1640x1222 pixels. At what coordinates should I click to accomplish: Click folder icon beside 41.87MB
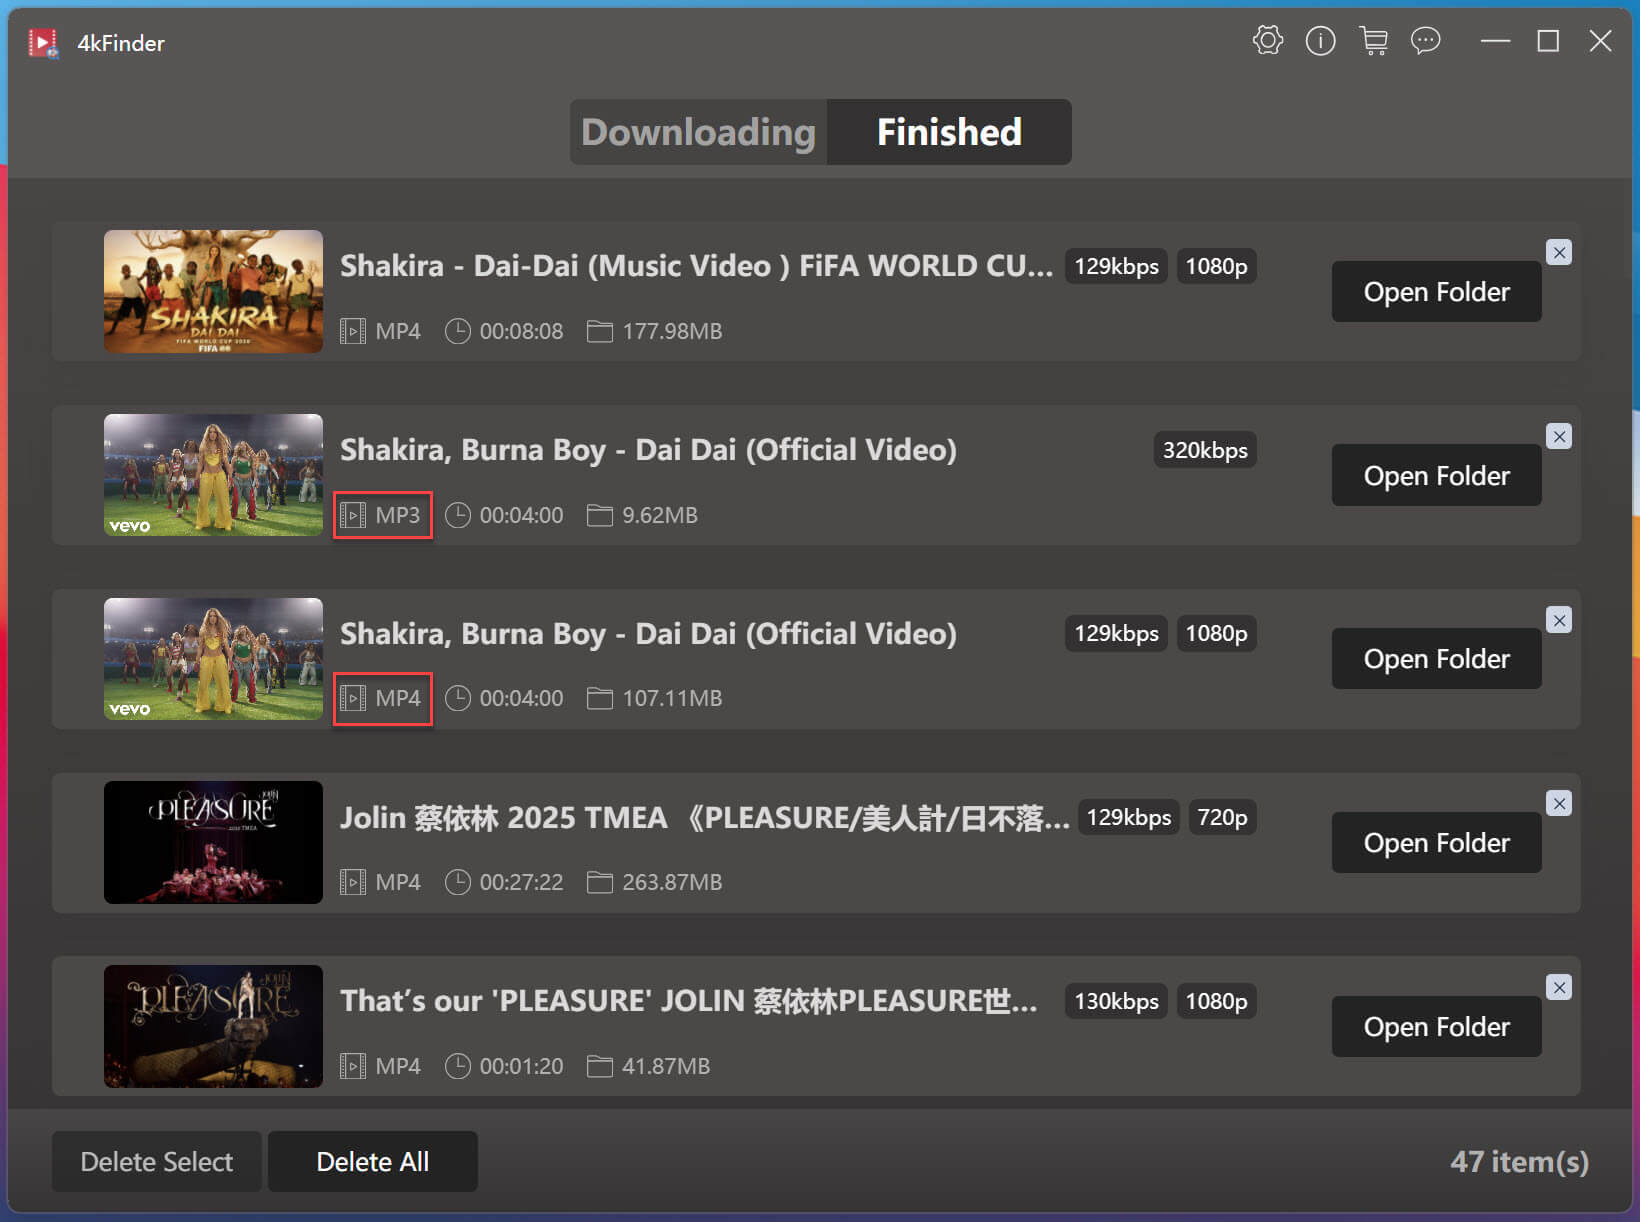(x=599, y=1066)
